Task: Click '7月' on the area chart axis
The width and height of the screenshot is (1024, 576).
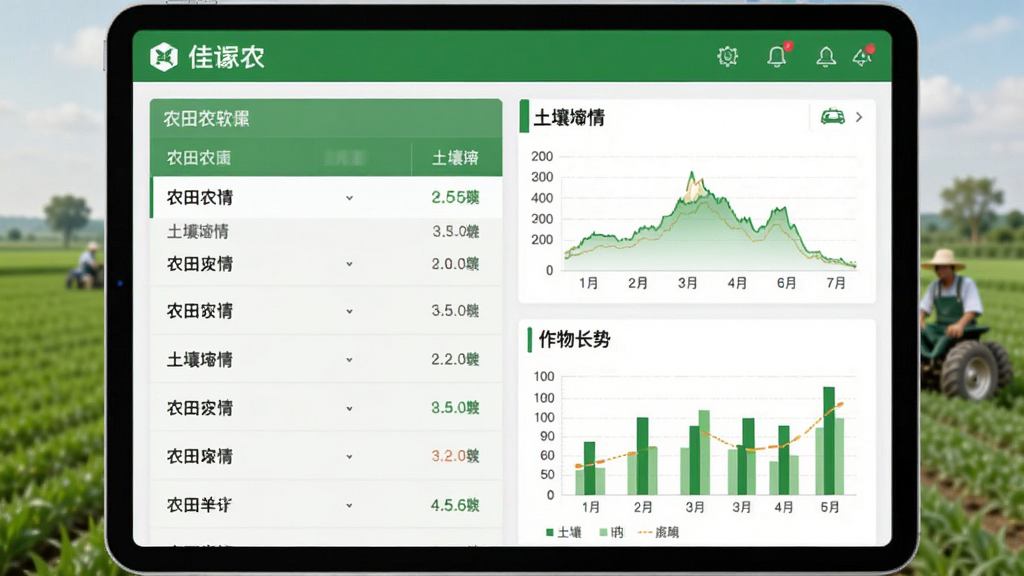Action: coord(836,283)
